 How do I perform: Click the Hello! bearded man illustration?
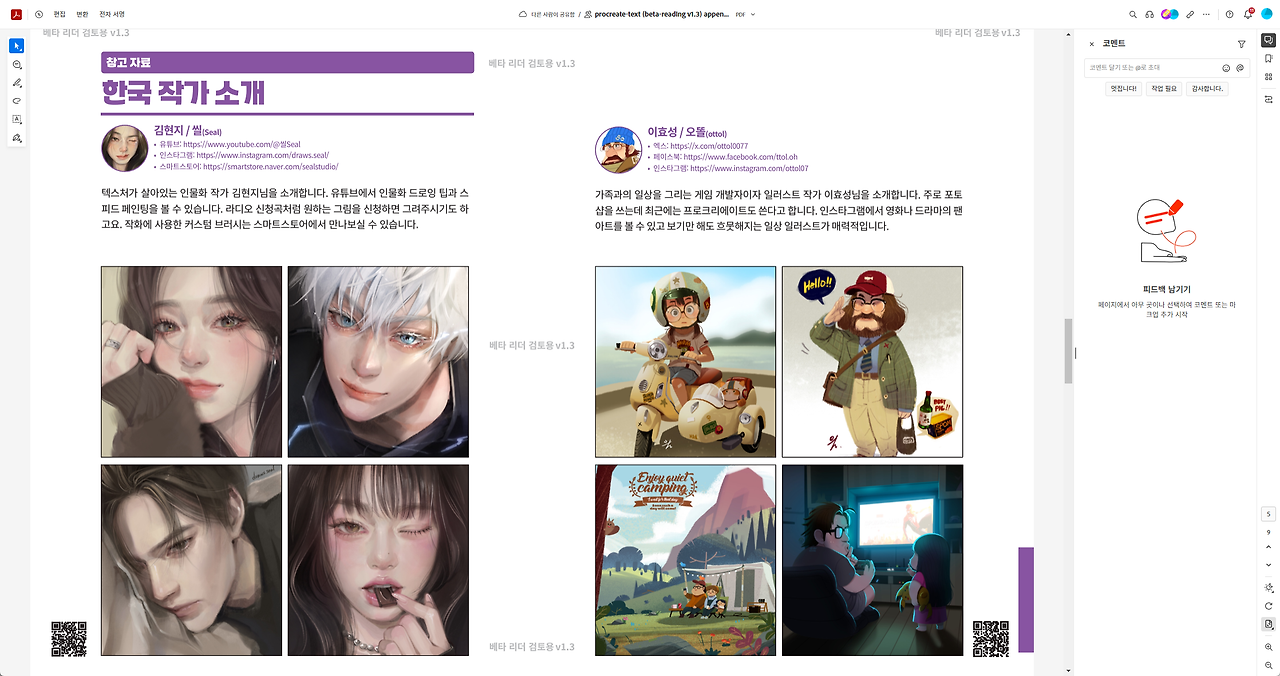point(872,362)
